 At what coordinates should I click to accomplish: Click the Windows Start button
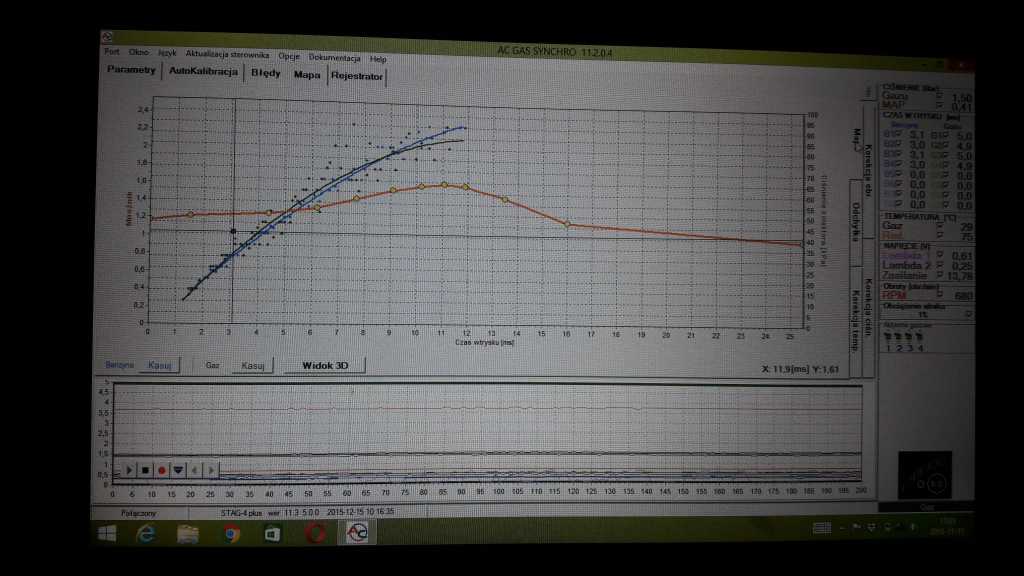[x=106, y=534]
